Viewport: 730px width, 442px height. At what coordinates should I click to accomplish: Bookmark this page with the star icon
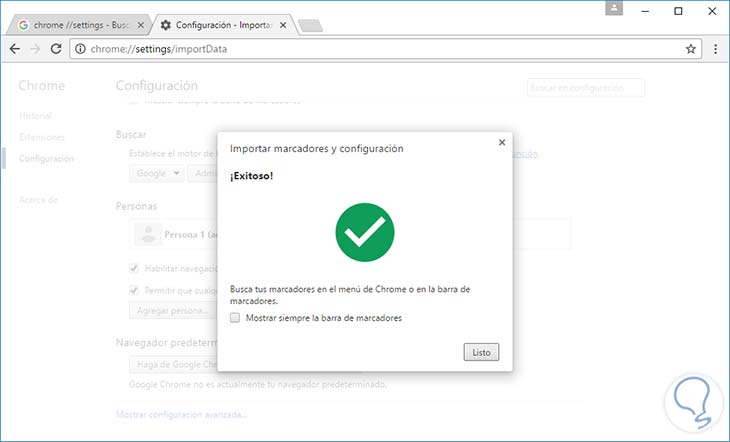coord(690,49)
